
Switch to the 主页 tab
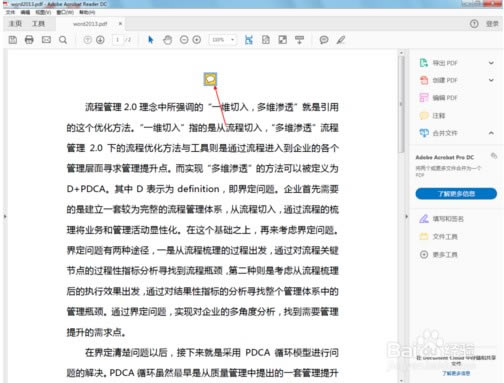pyautogui.click(x=15, y=24)
